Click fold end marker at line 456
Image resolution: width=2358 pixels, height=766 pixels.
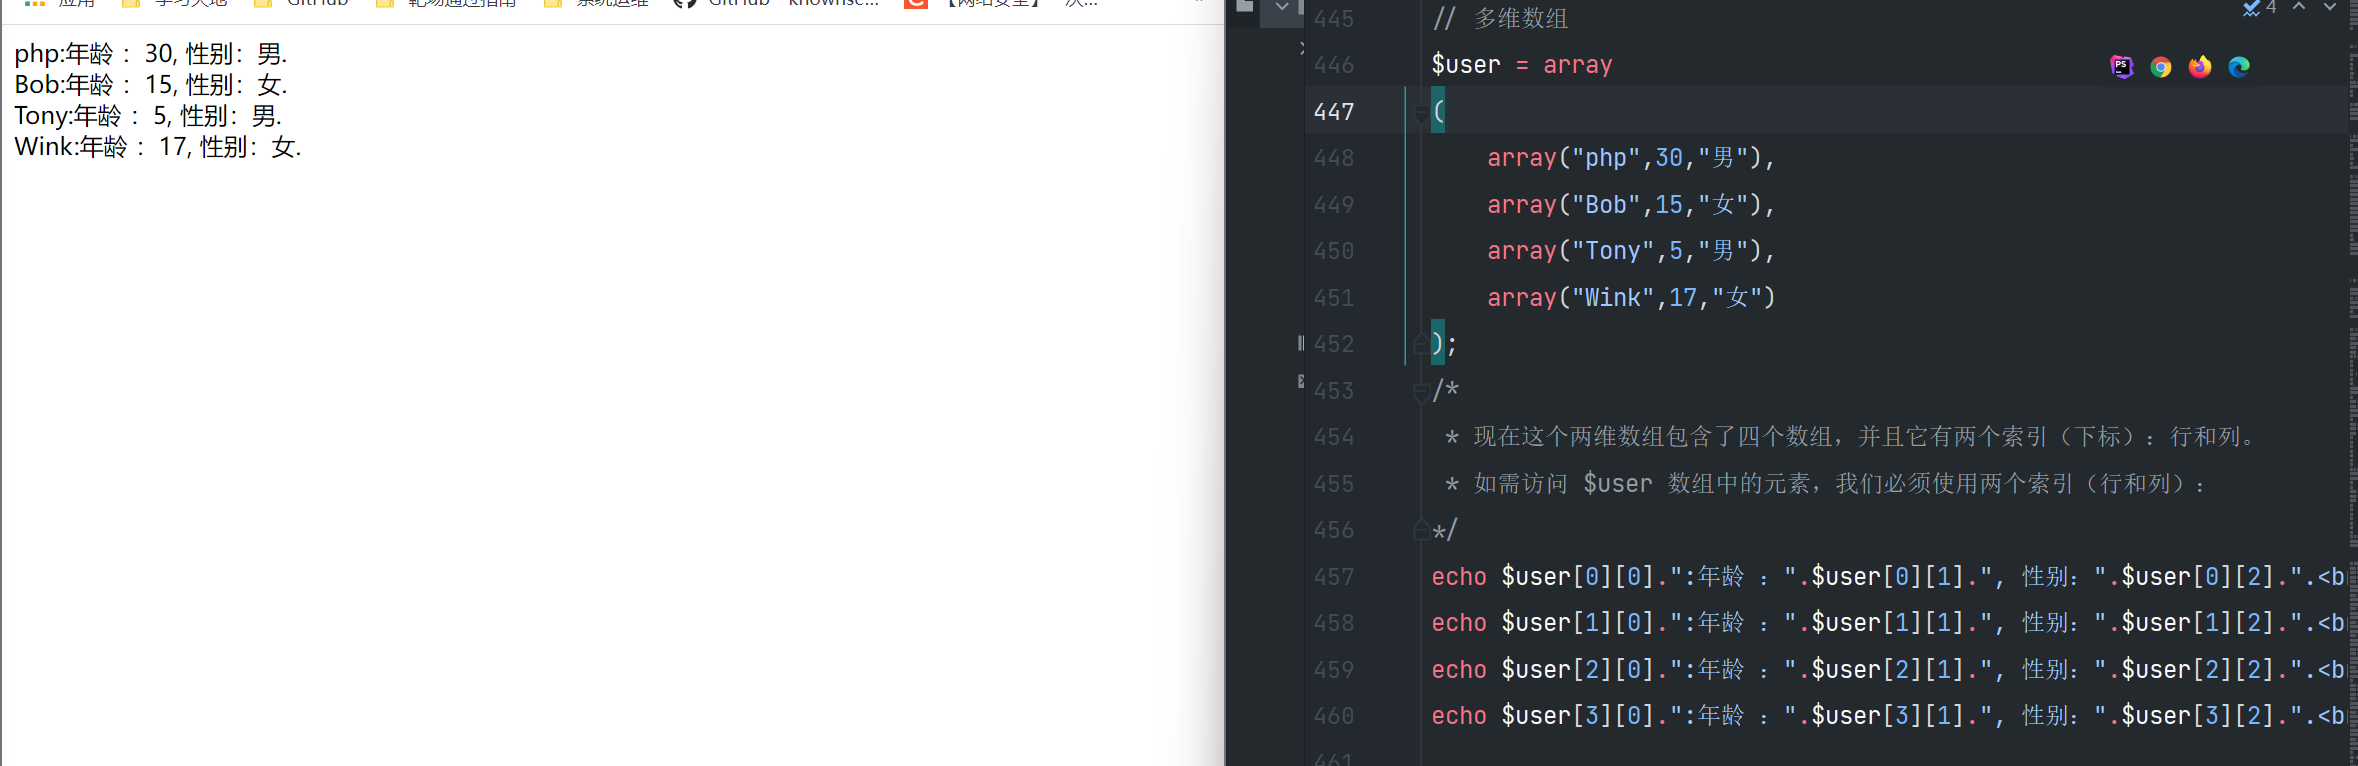[x=1421, y=531]
